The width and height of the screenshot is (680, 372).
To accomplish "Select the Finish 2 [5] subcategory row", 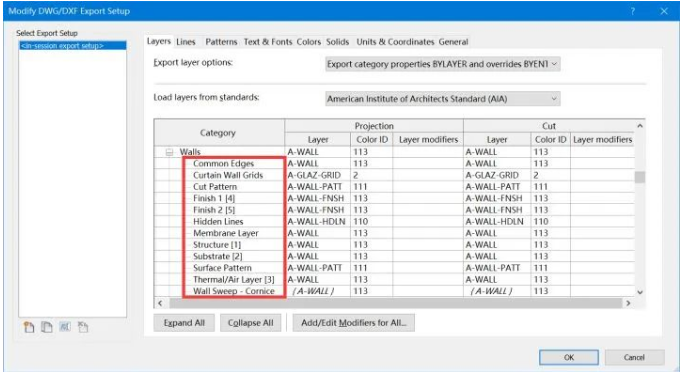I will [394, 210].
